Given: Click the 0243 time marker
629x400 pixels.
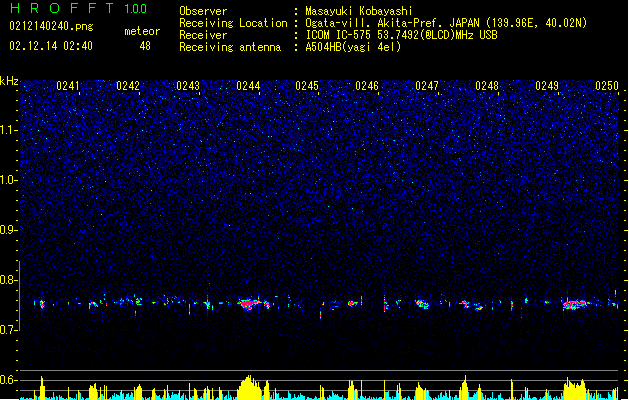Looking at the screenshot, I should click(x=188, y=86).
